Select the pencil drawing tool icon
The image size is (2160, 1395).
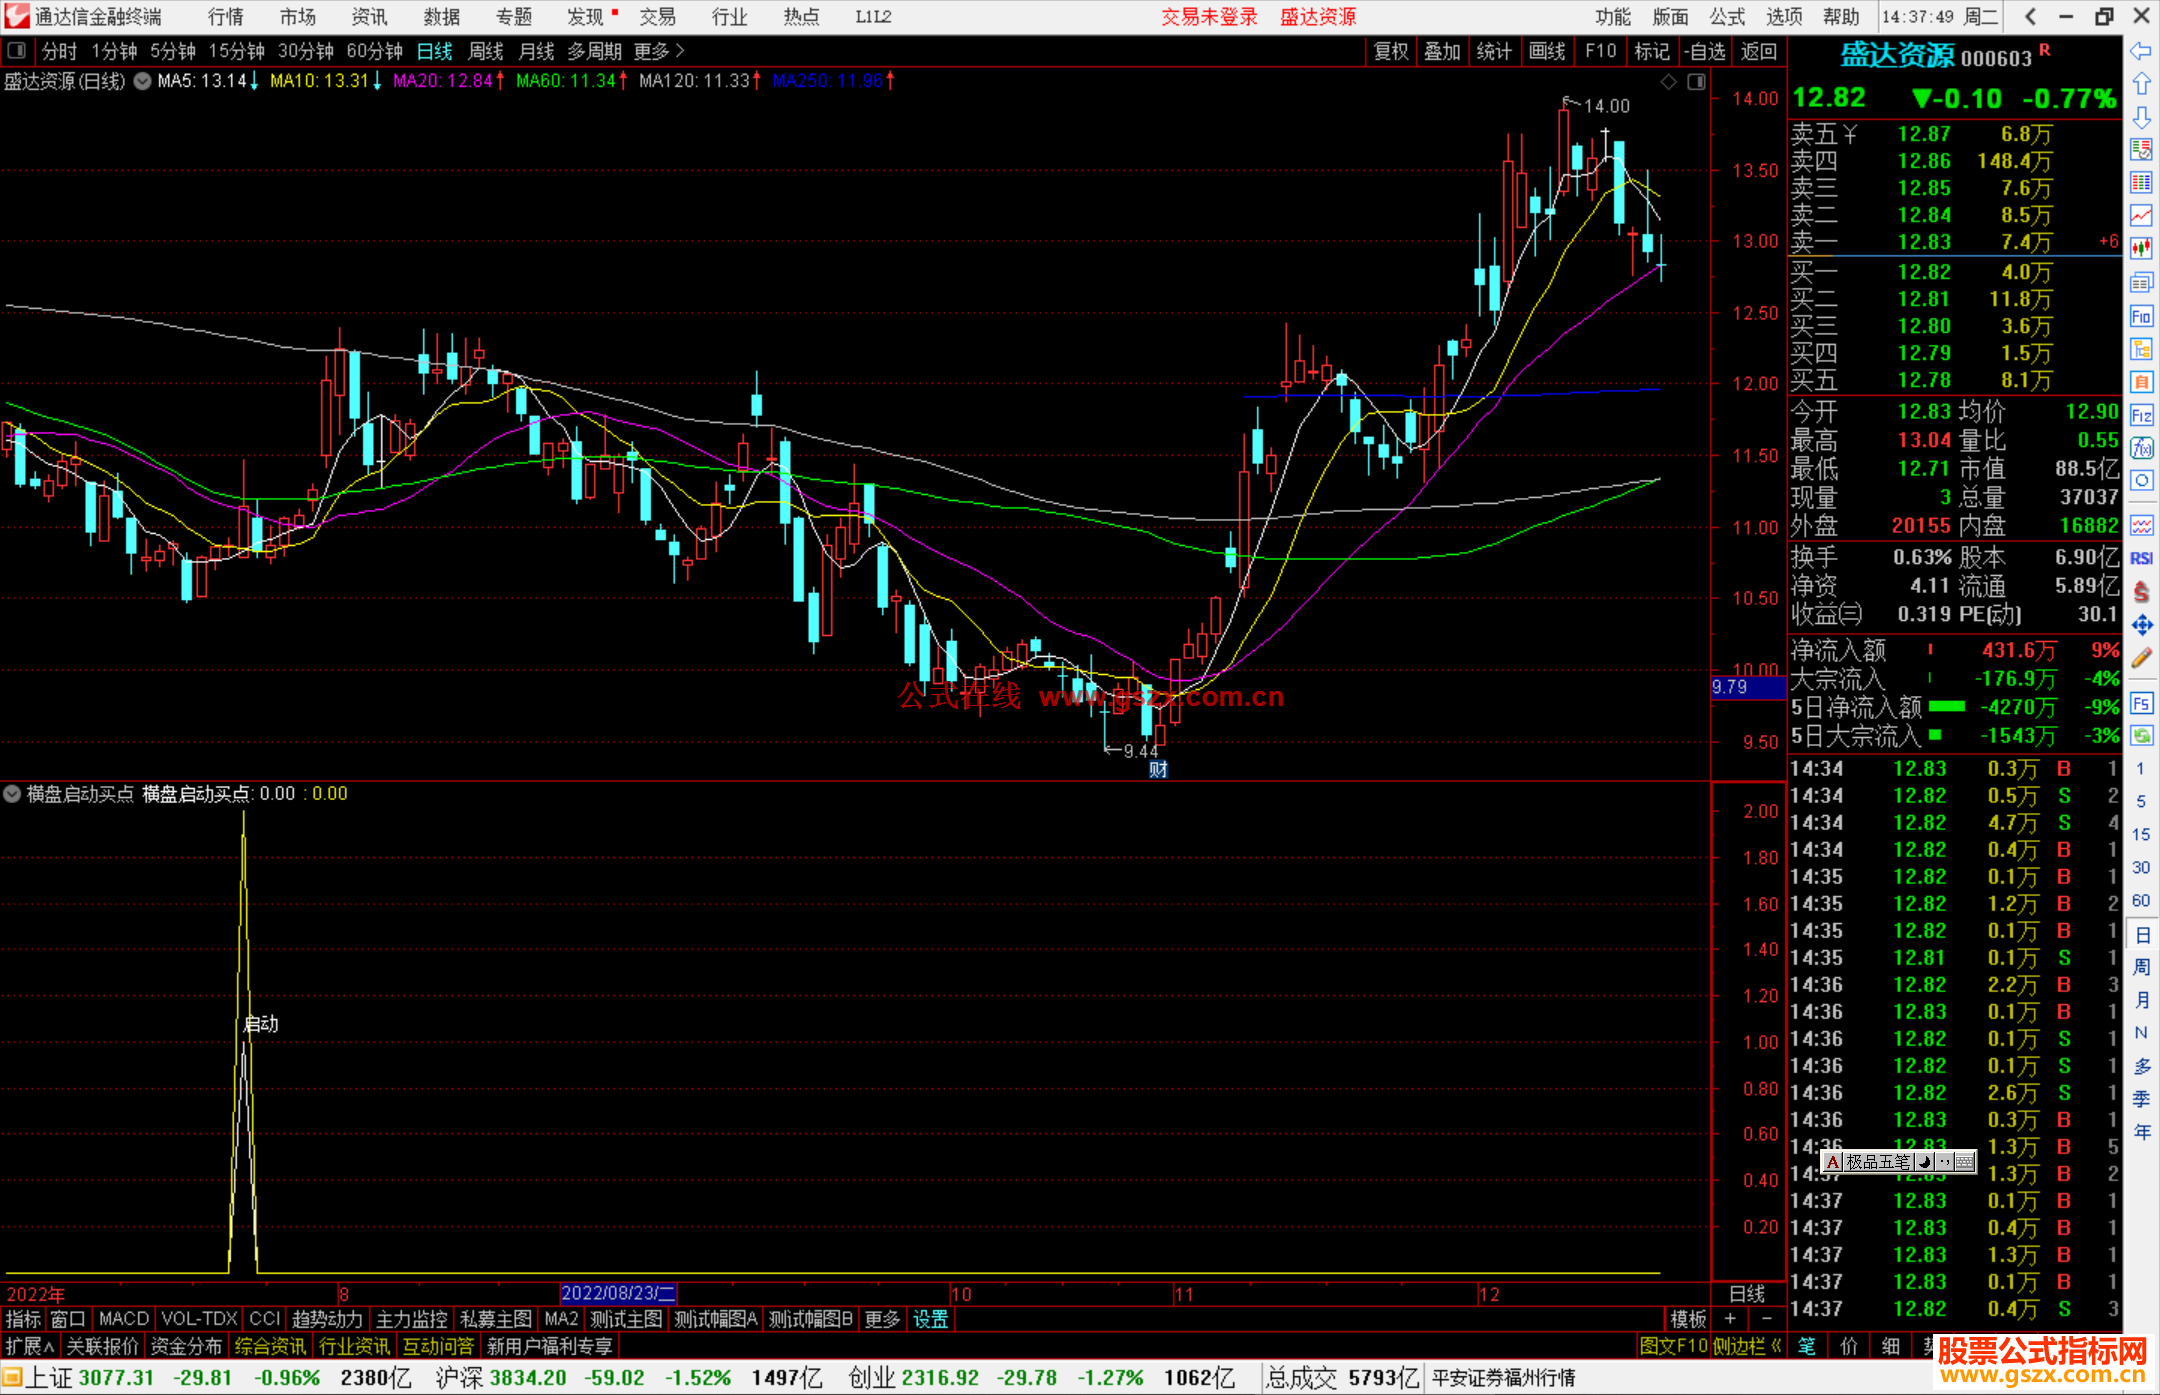[2141, 658]
